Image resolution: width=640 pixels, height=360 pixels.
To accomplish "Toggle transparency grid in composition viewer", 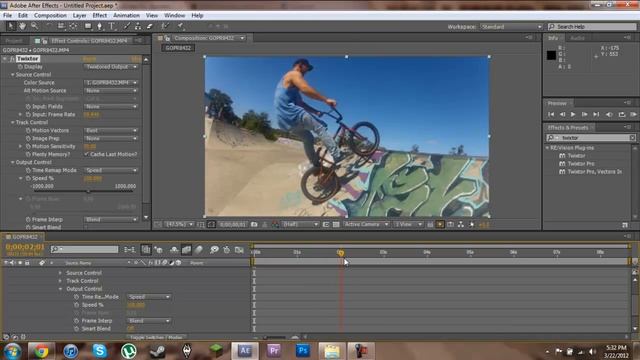I will (x=336, y=224).
